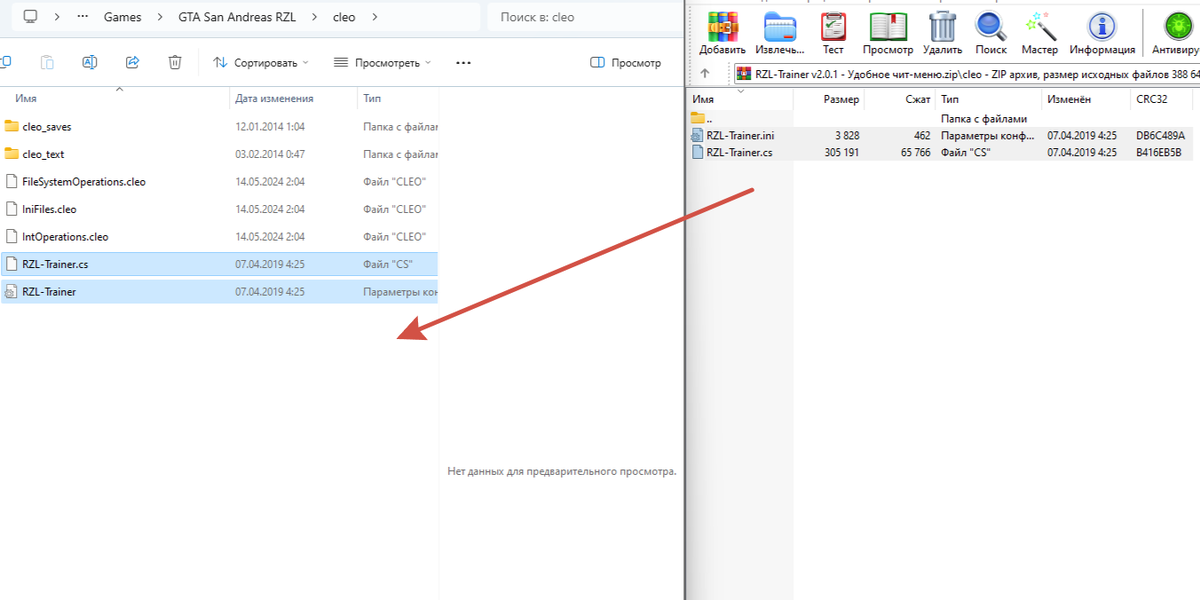Screen dimensions: 1200x600
Task: Click the DB6C489A CRC32 value
Action: [1160, 135]
